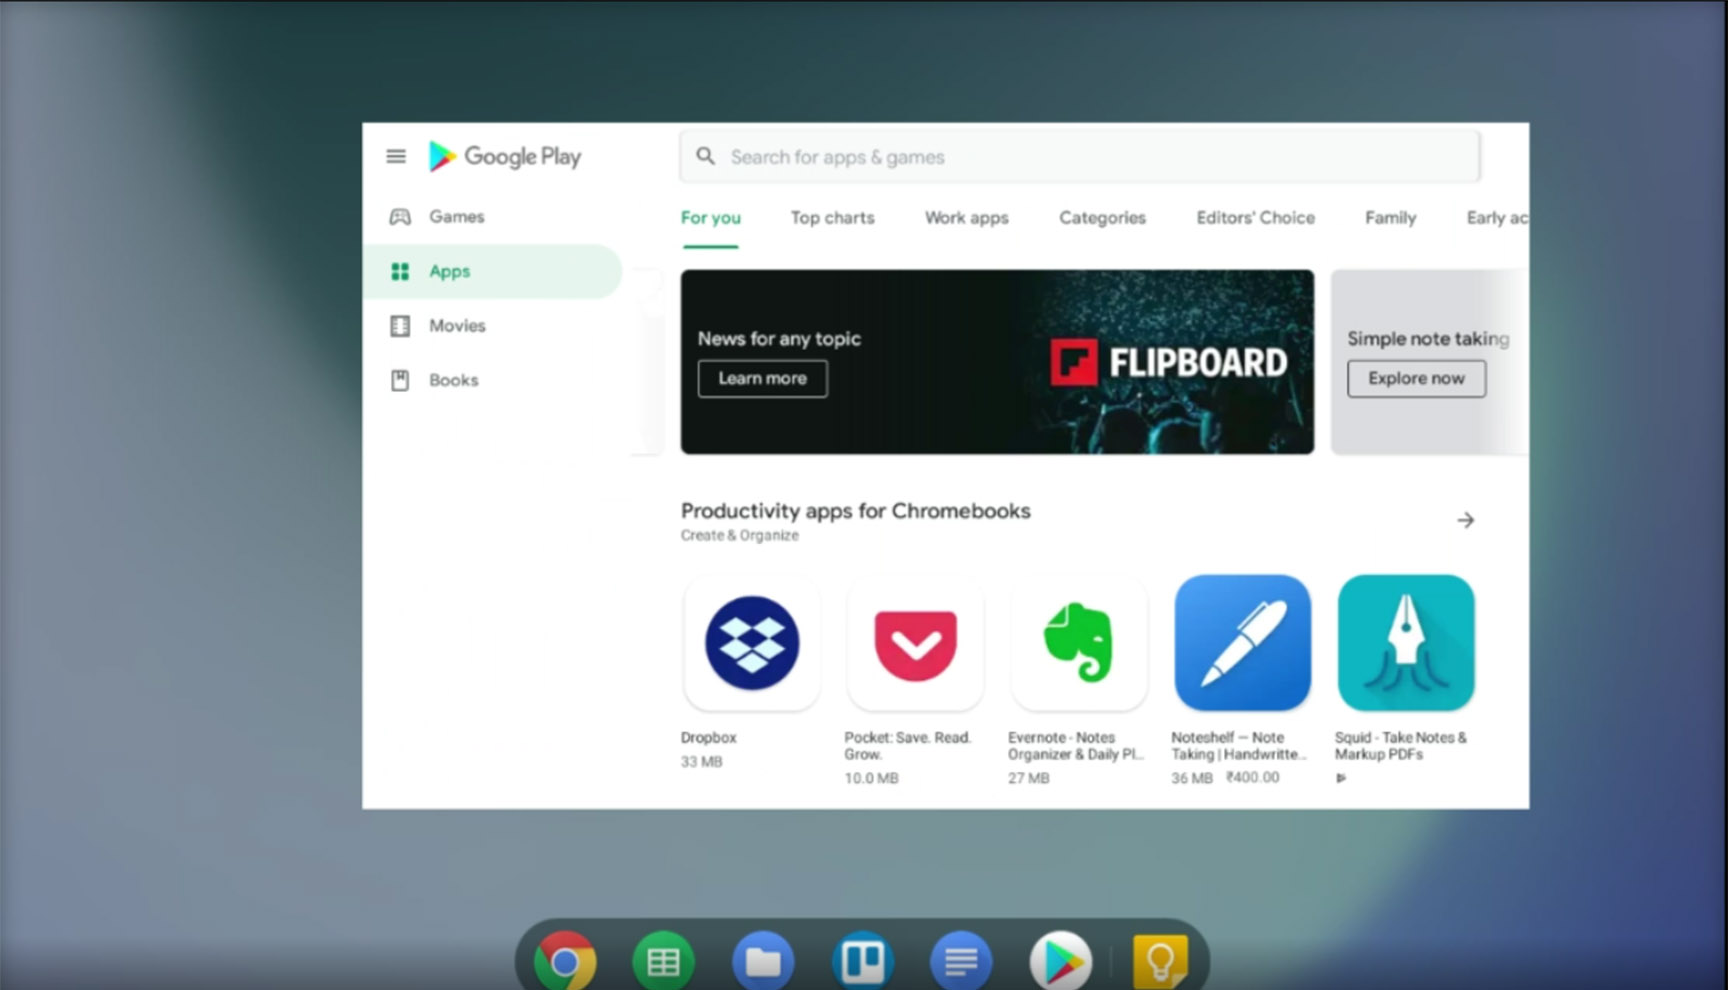Image resolution: width=1728 pixels, height=990 pixels.
Task: Click the search magnifier icon
Action: 706,157
